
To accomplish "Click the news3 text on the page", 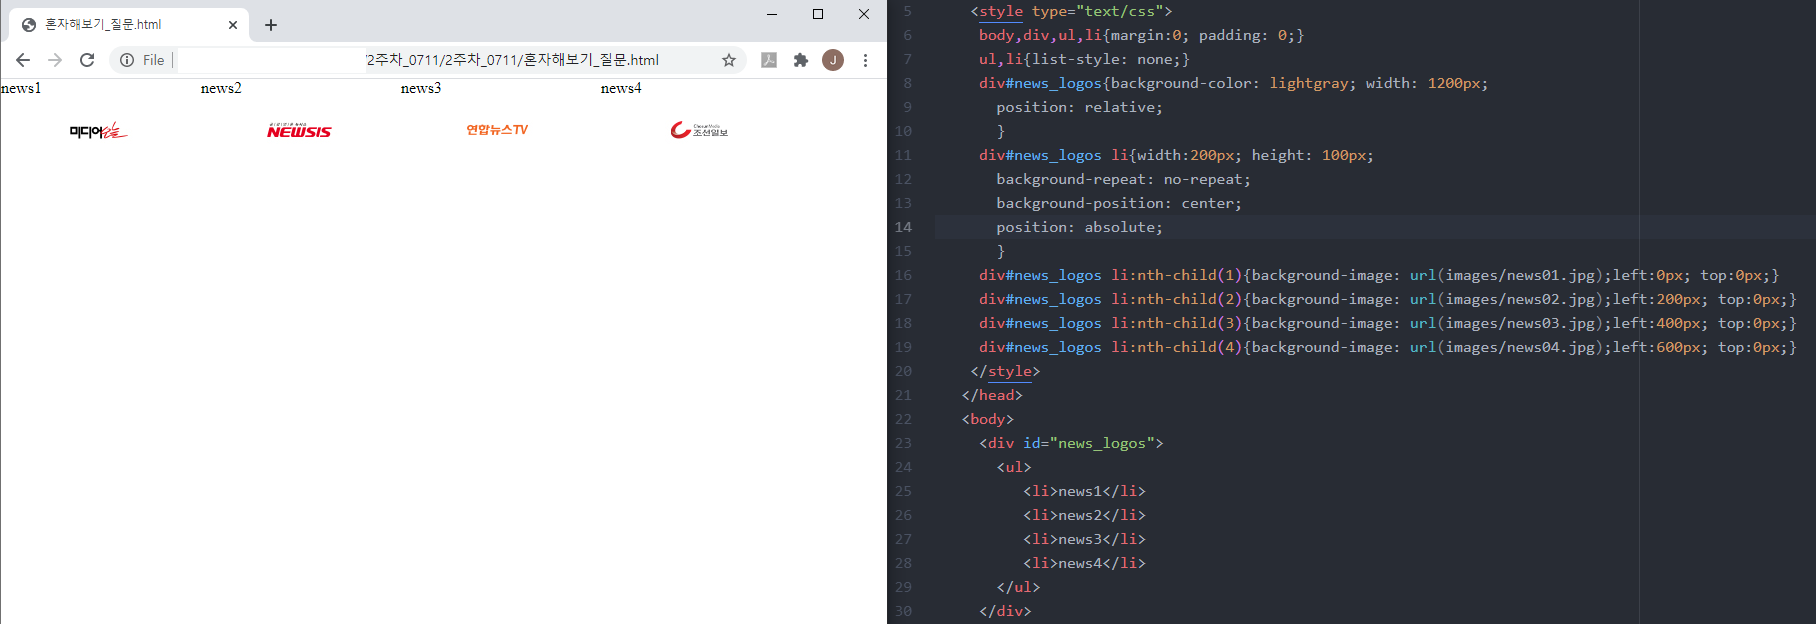I will (x=421, y=88).
